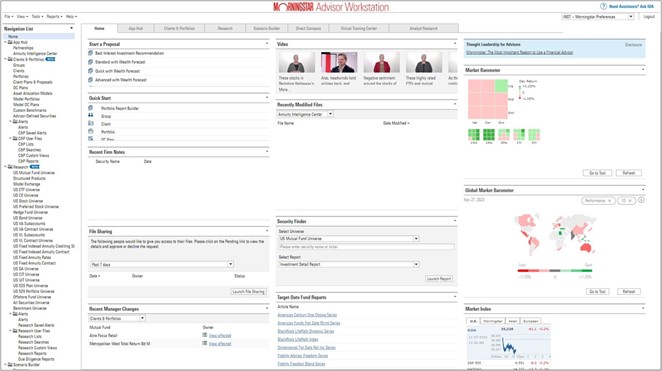Open the Recently Modified Files source dropdown
The width and height of the screenshot is (662, 371).
[x=330, y=114]
